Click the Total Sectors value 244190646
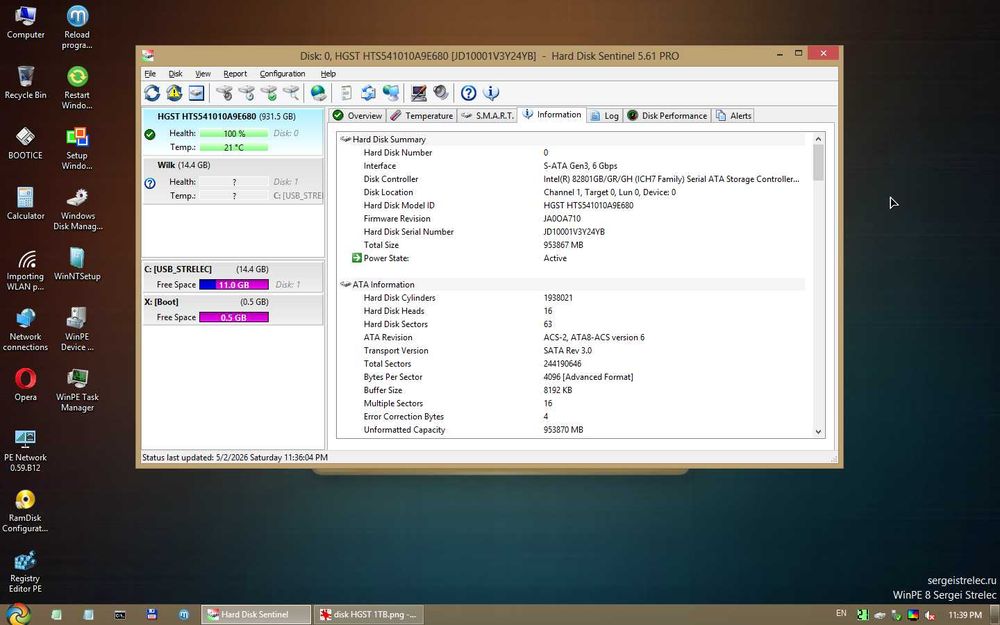The height and width of the screenshot is (625, 1000). [x=562, y=364]
